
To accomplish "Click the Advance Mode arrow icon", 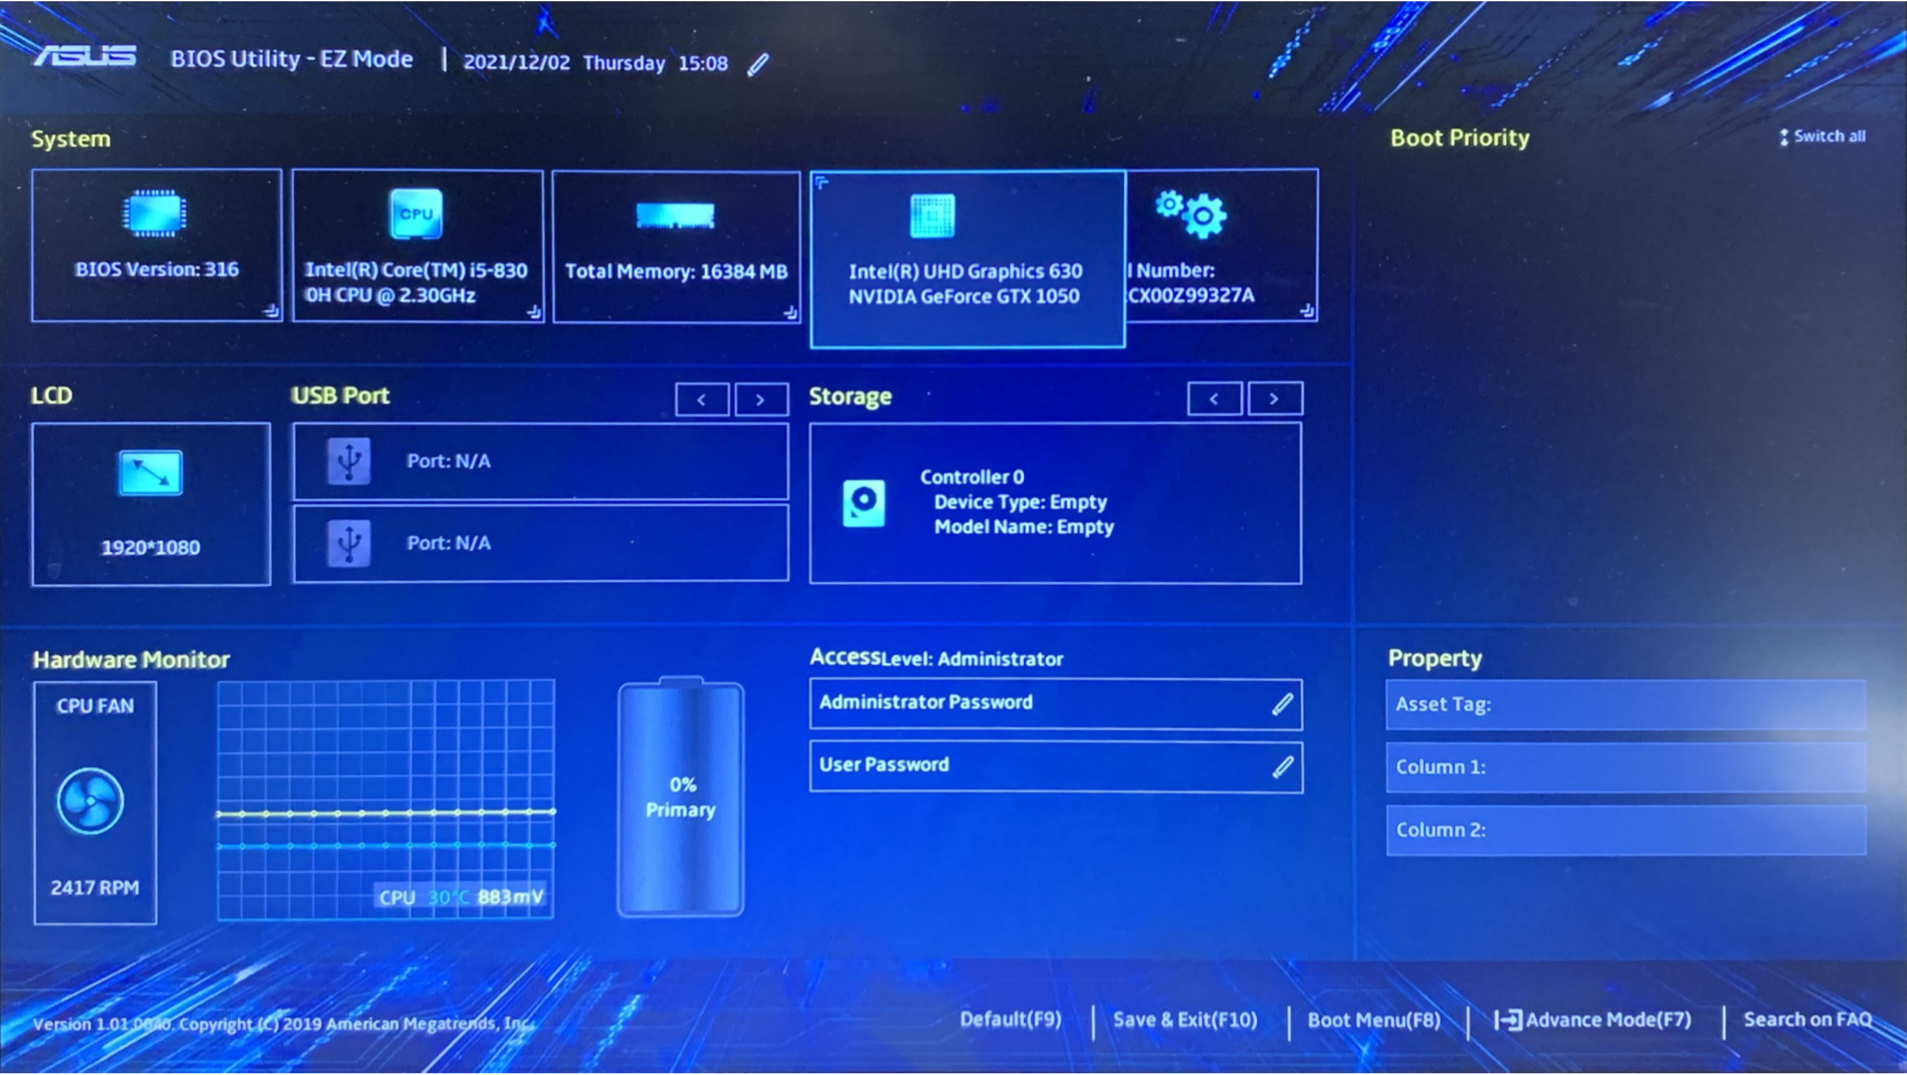I will click(x=1507, y=1020).
